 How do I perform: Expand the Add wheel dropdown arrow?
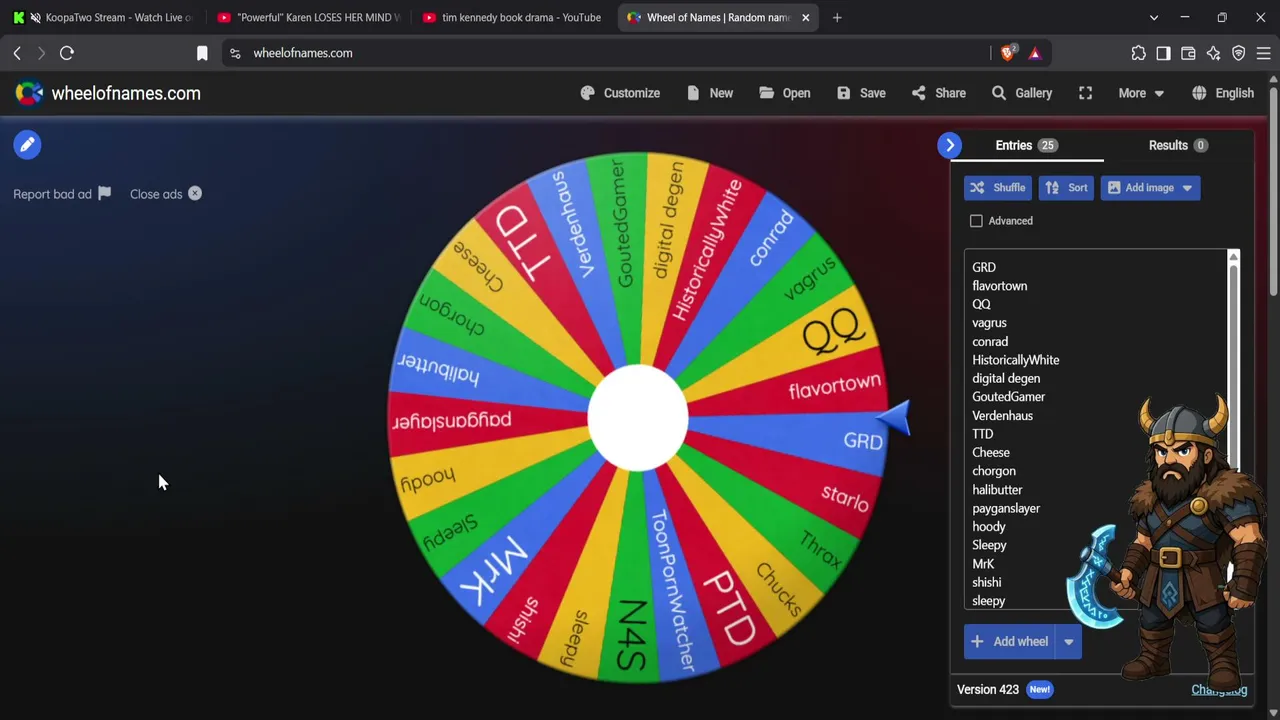(x=1068, y=642)
